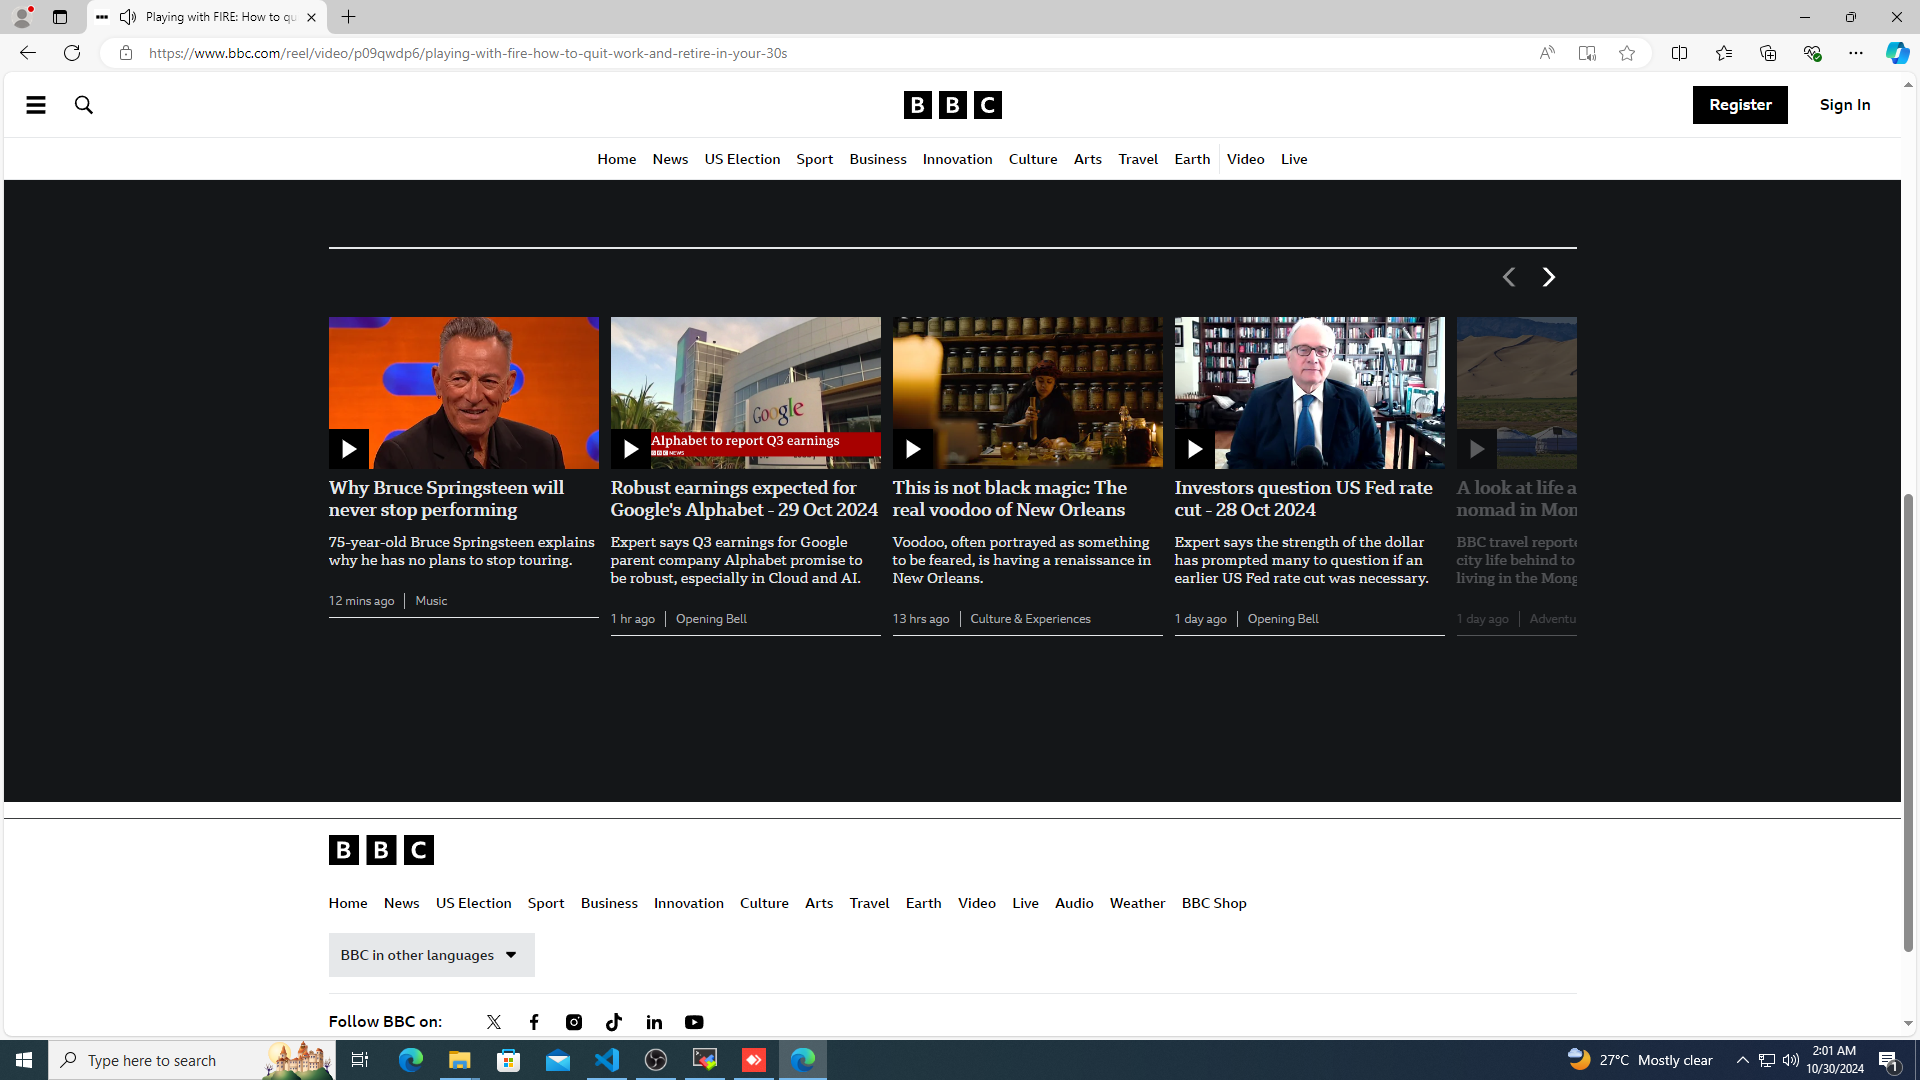Open US Election in top navigation
This screenshot has height=1080, width=1920.
point(742,160)
